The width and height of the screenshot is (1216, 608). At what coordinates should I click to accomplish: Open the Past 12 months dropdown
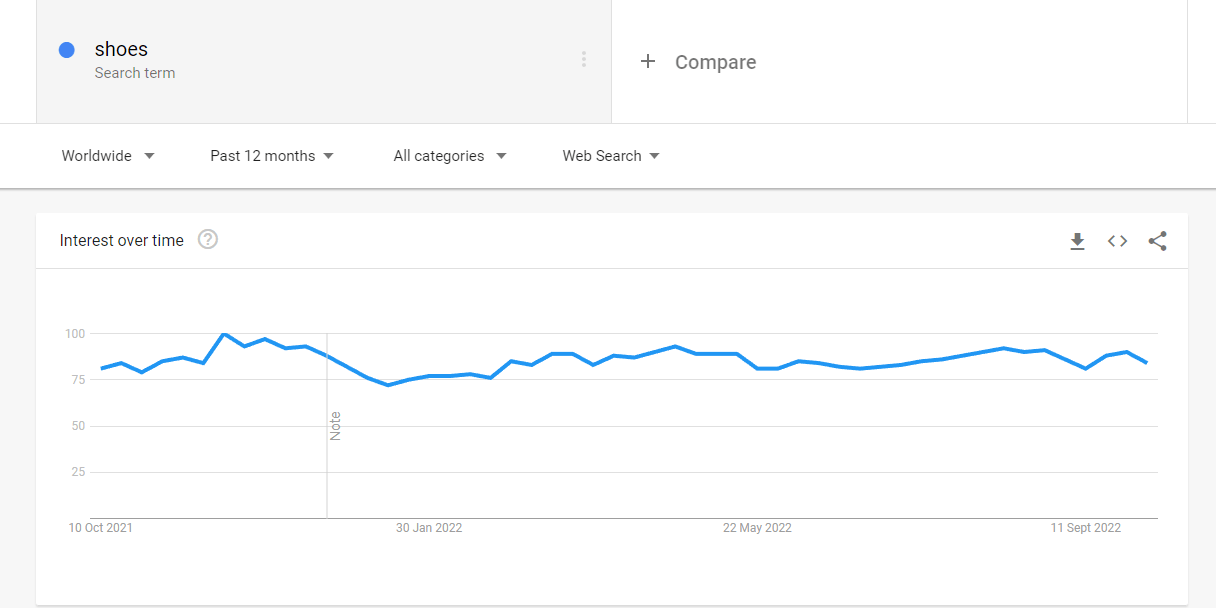pyautogui.click(x=272, y=156)
